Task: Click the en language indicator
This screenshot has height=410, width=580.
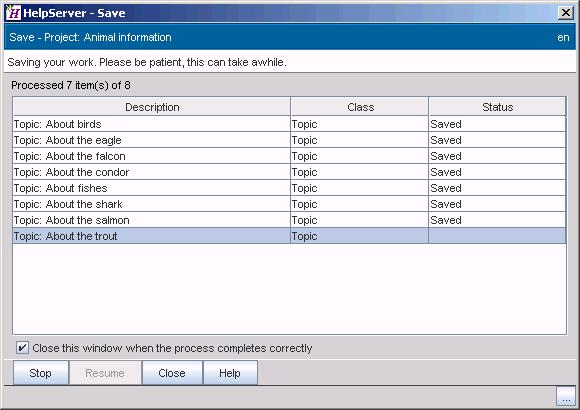Action: 563,37
